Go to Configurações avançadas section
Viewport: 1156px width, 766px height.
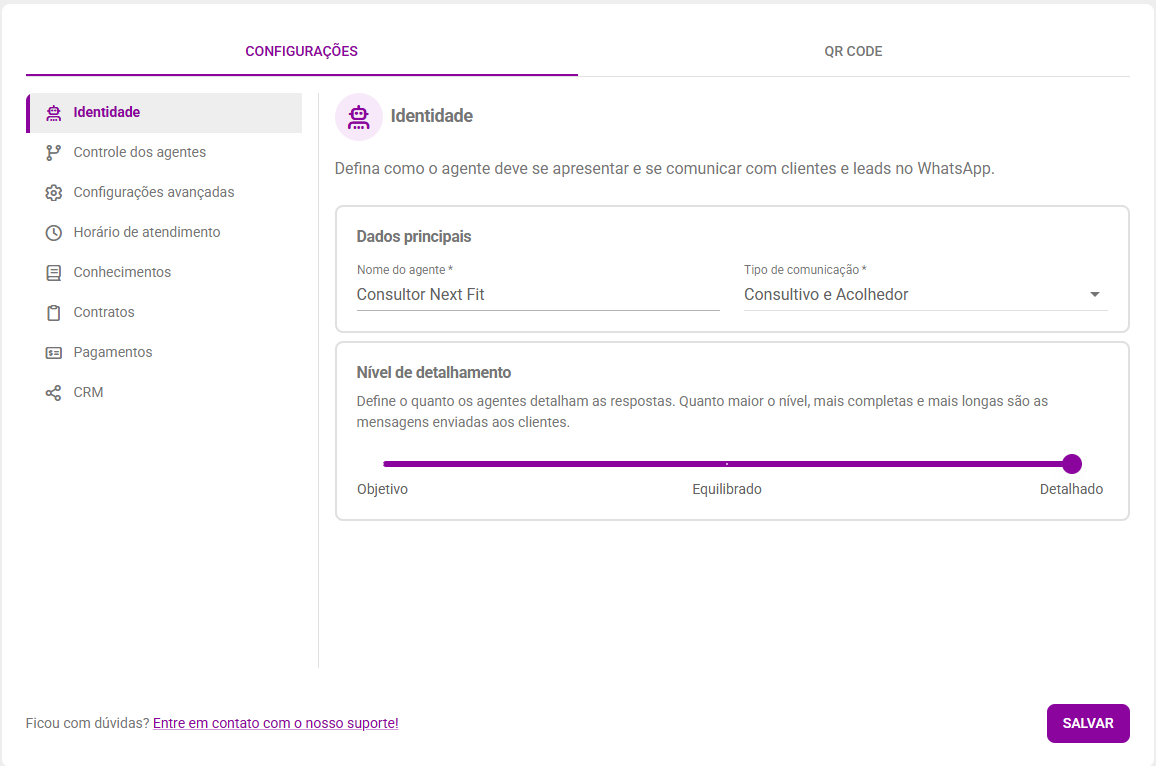click(x=153, y=192)
